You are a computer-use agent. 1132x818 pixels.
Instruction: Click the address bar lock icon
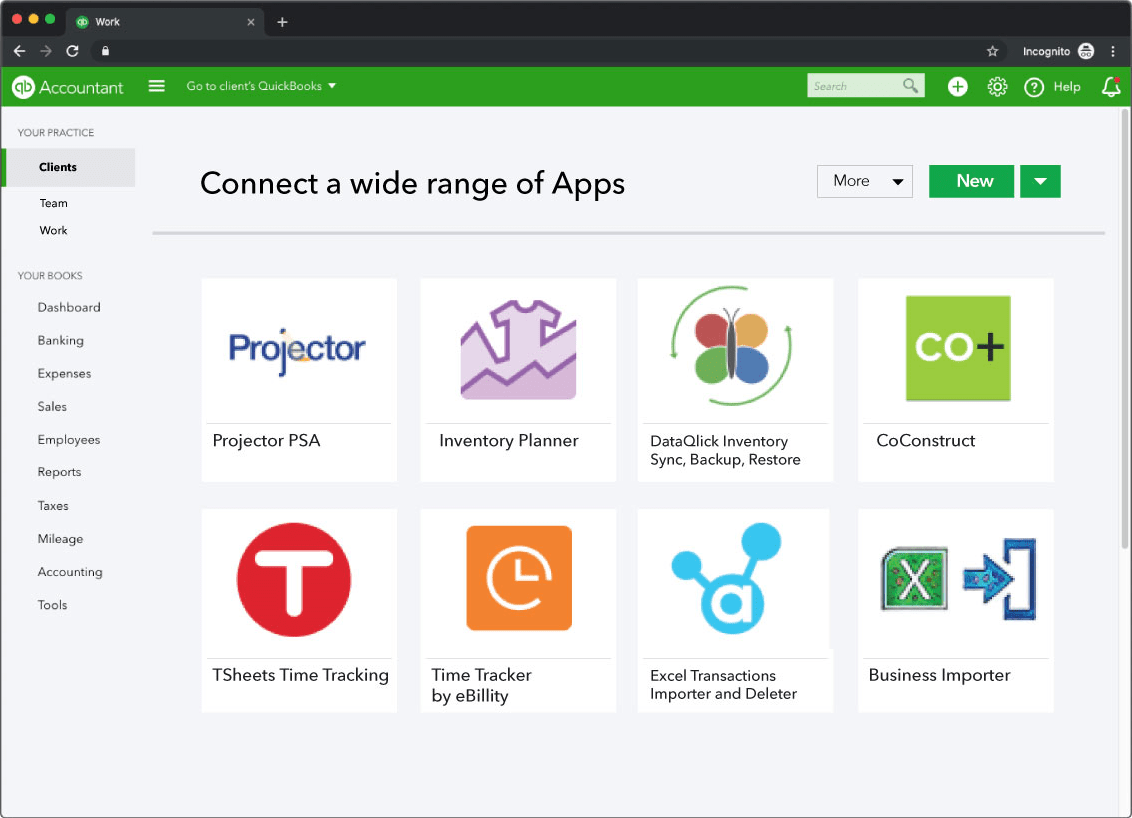pos(105,51)
